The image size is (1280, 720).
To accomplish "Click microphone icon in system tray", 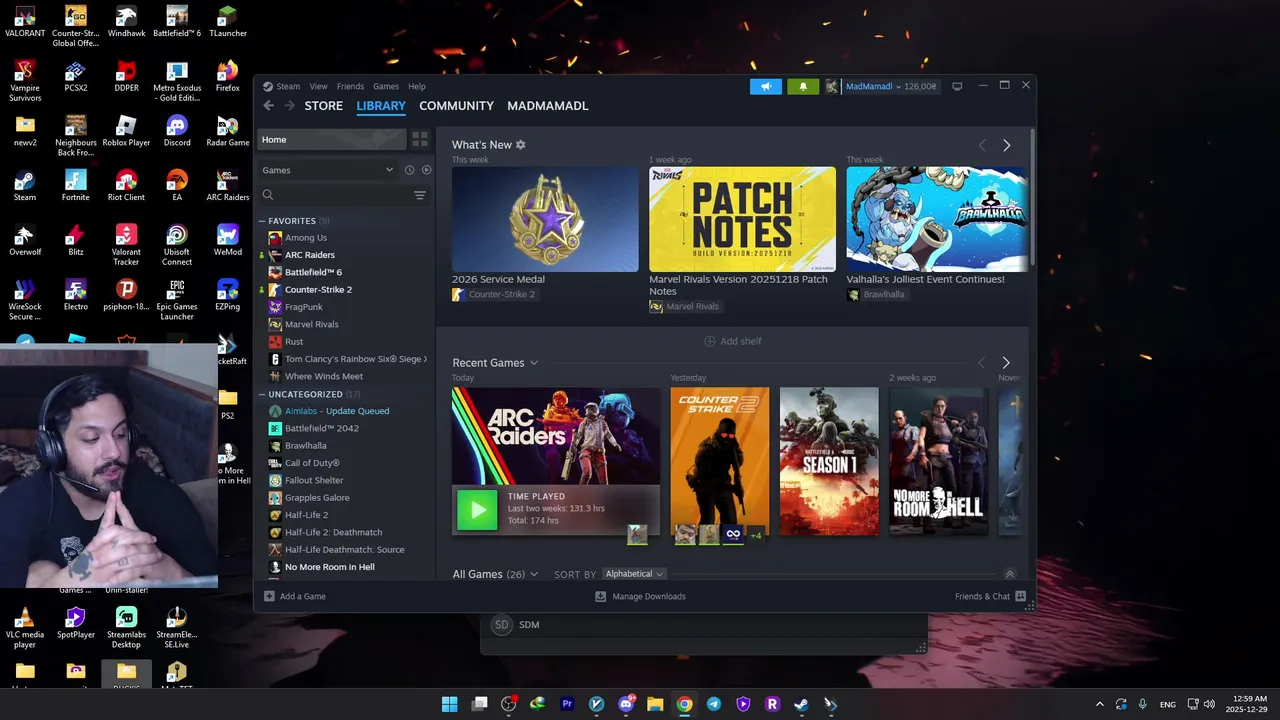I will click(1142, 704).
